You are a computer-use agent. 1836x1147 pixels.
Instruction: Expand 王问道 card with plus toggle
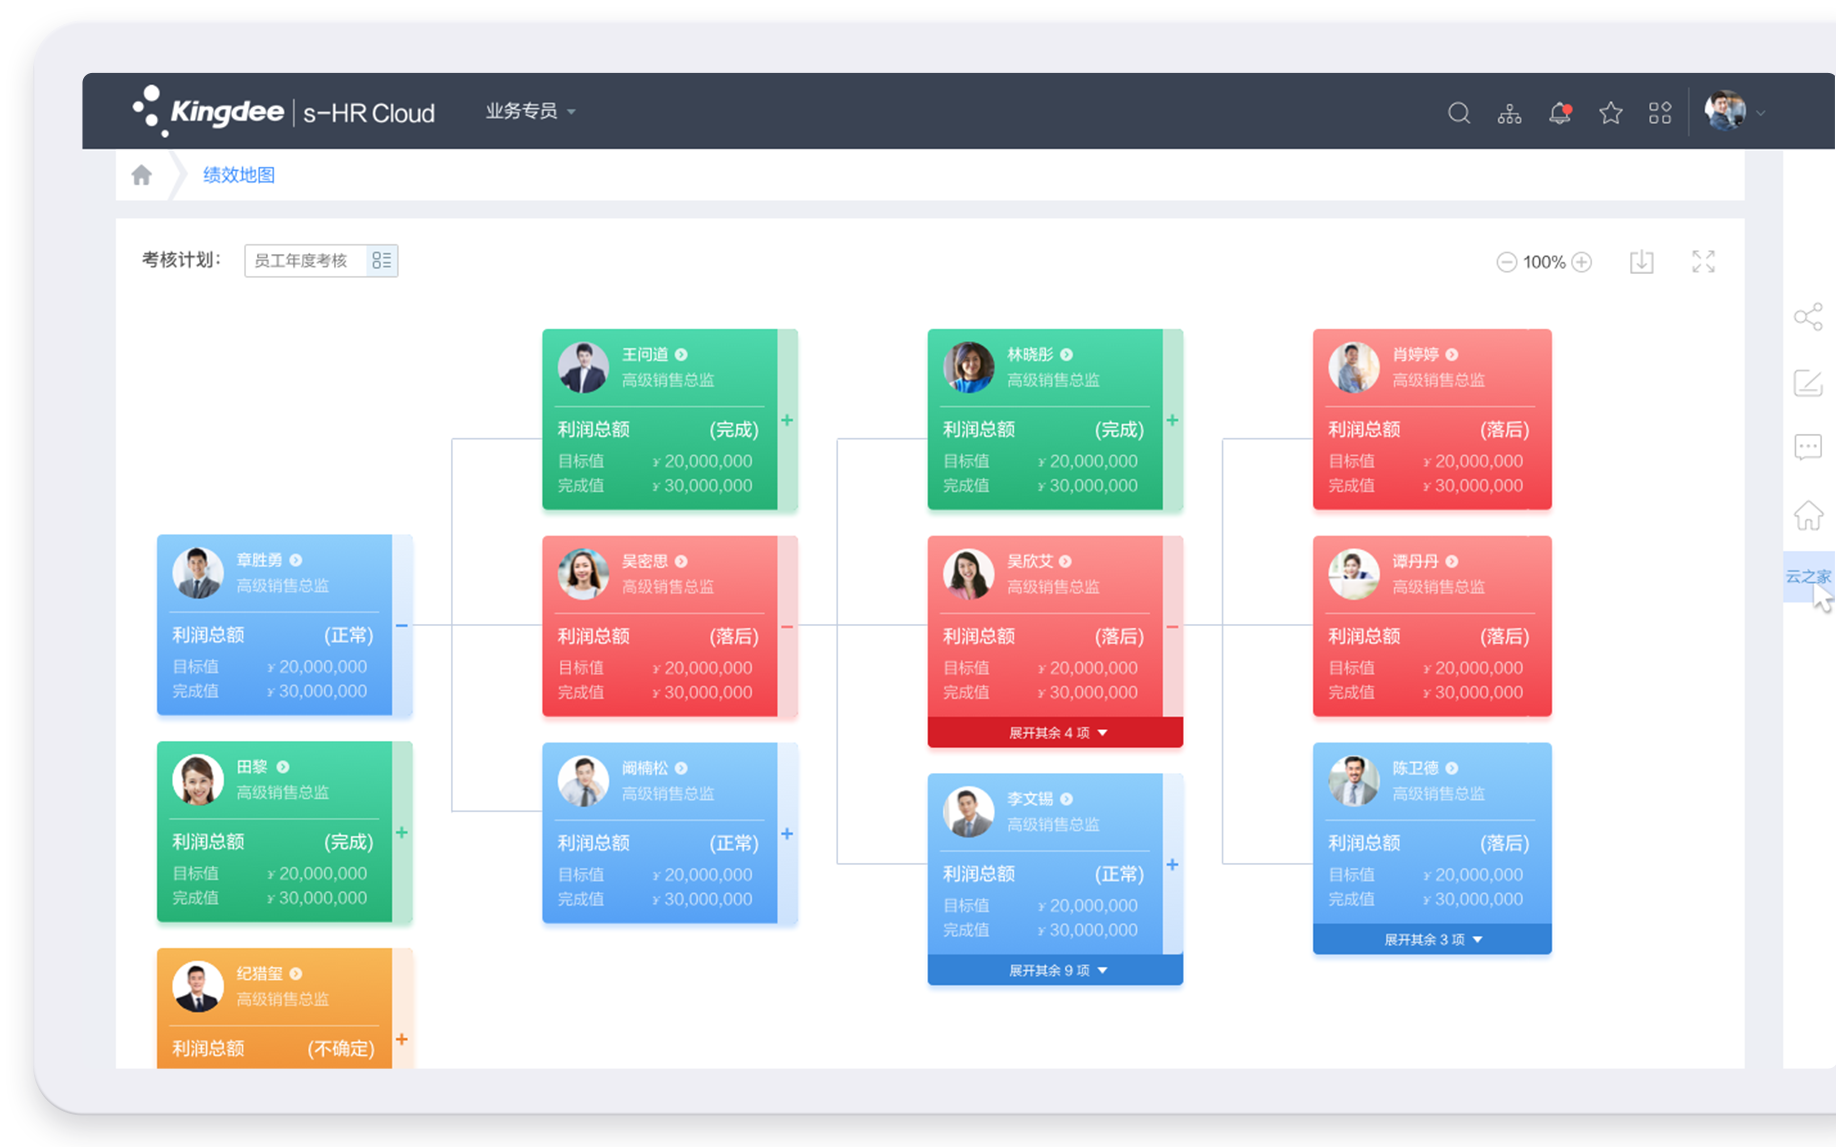coord(787,421)
